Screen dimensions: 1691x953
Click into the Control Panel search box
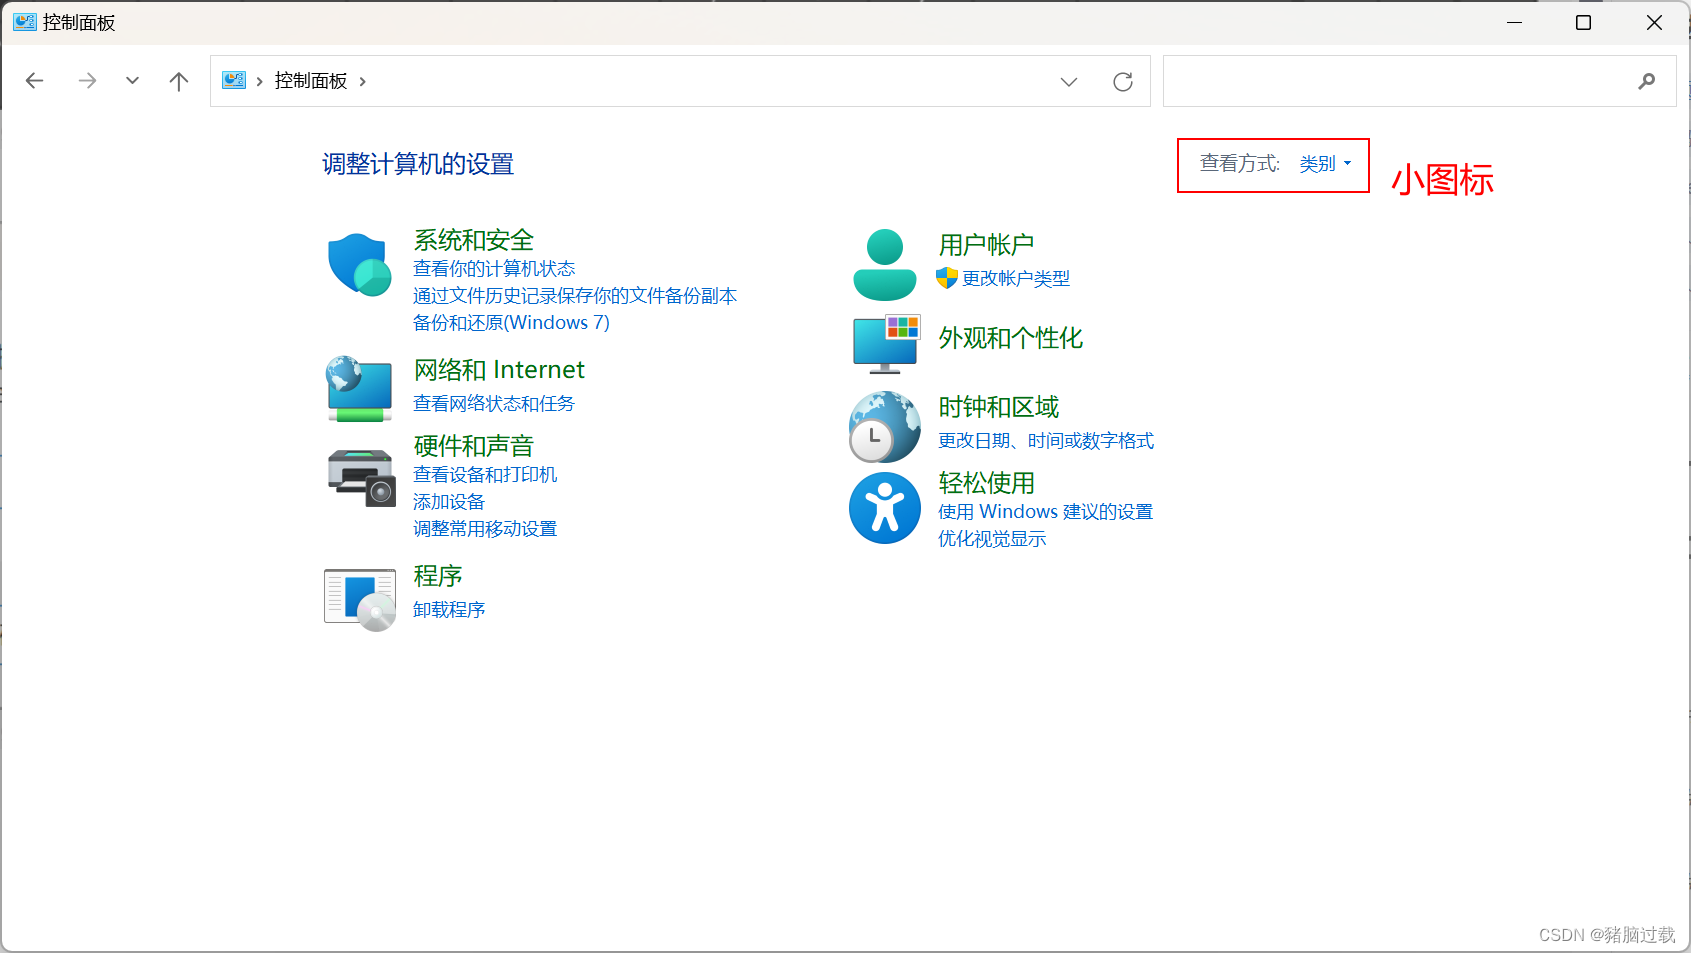(1420, 81)
